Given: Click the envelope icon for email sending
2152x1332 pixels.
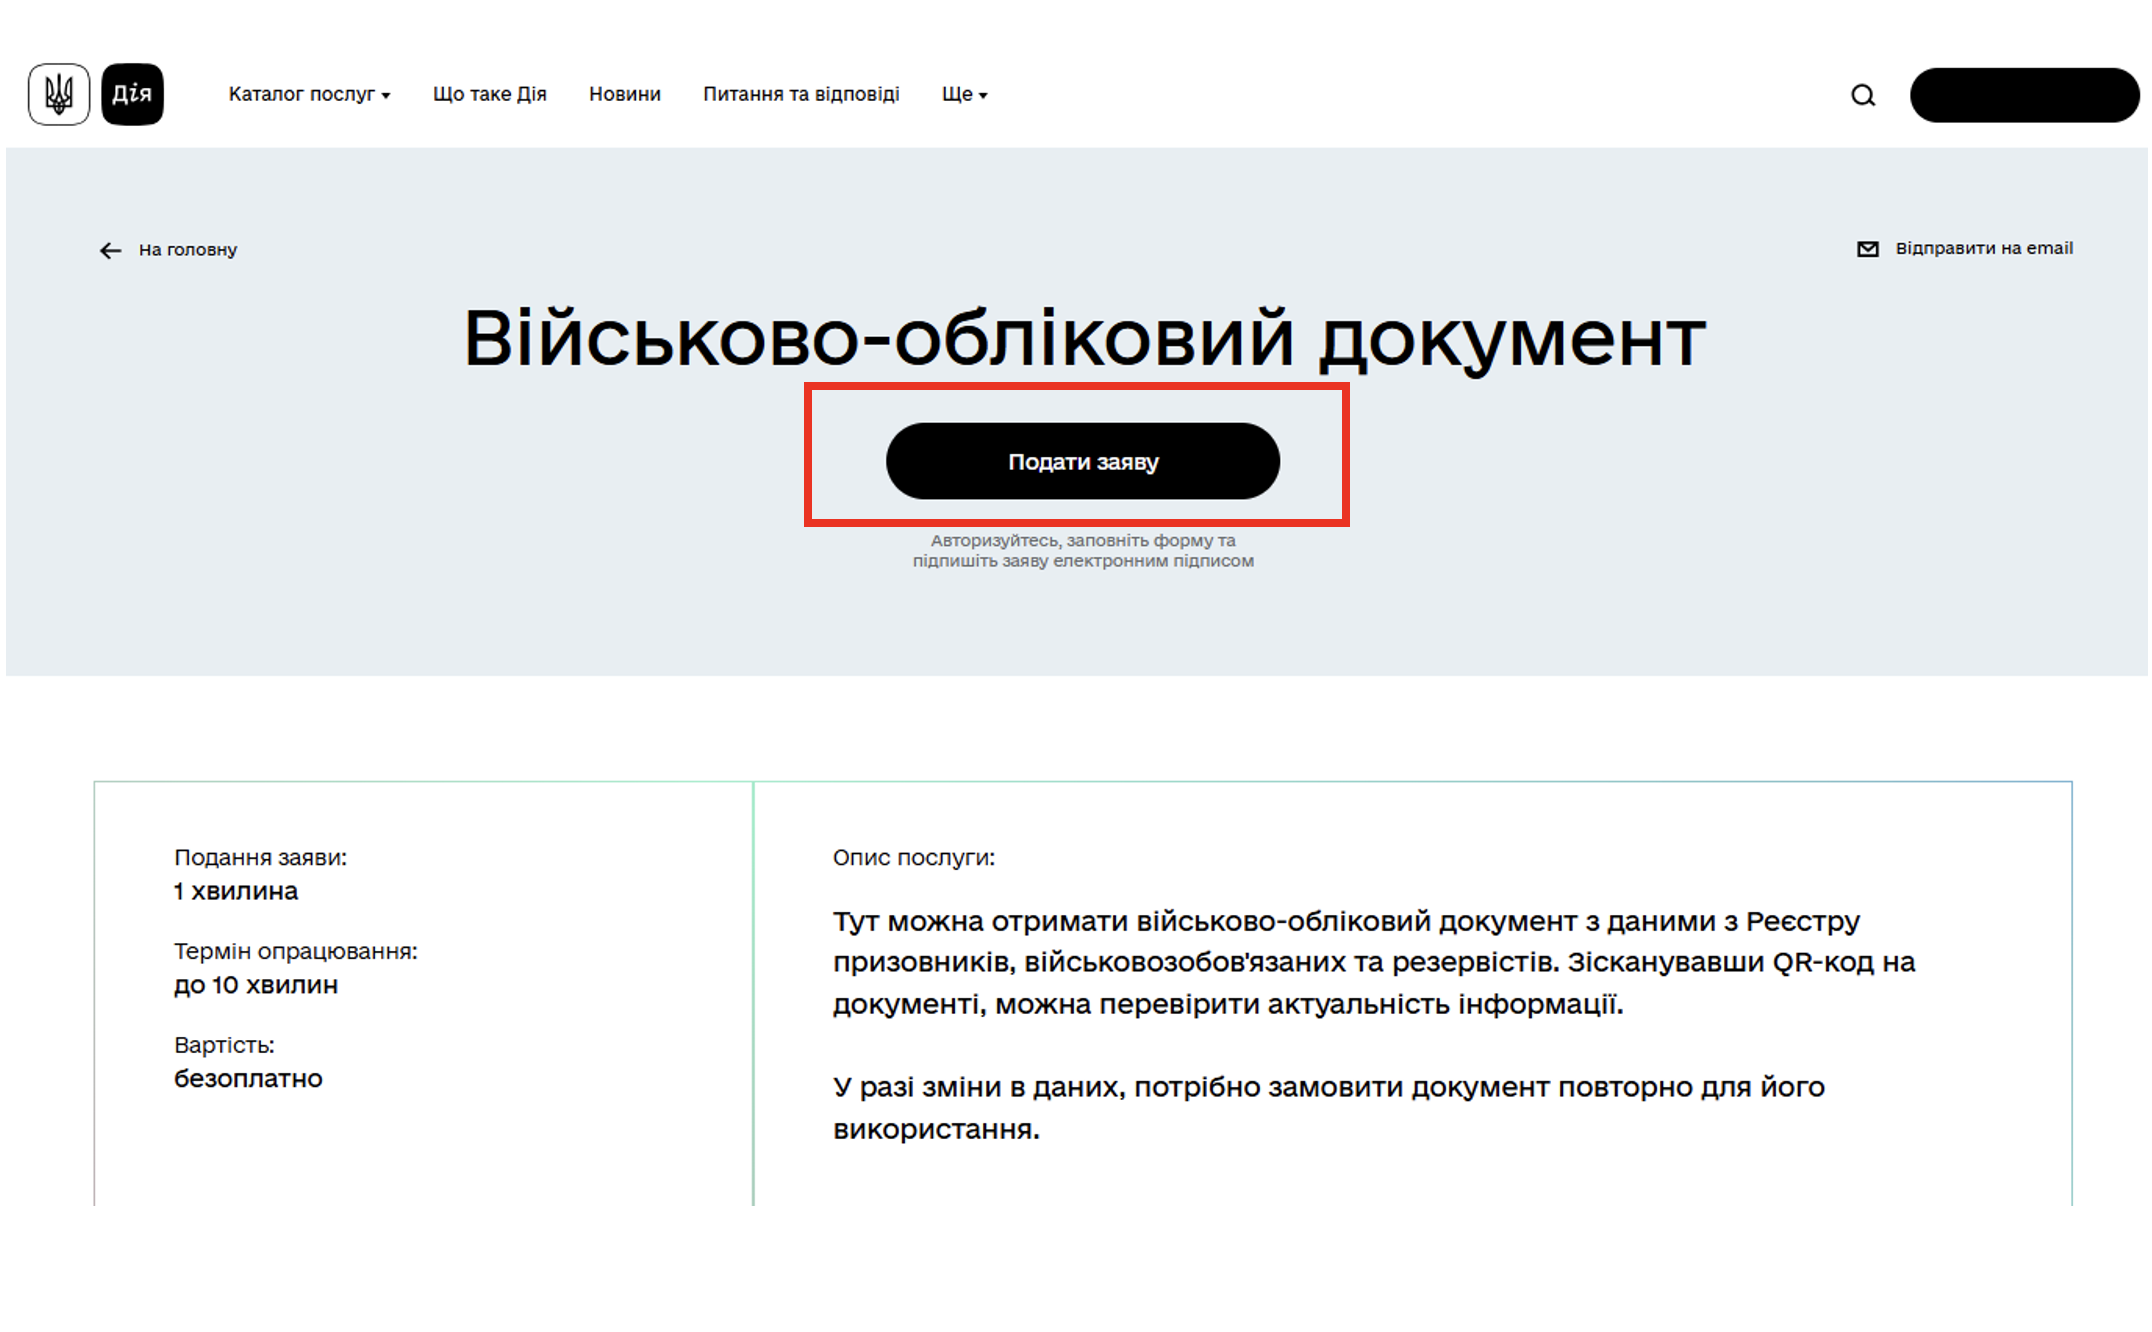Looking at the screenshot, I should pos(1867,249).
